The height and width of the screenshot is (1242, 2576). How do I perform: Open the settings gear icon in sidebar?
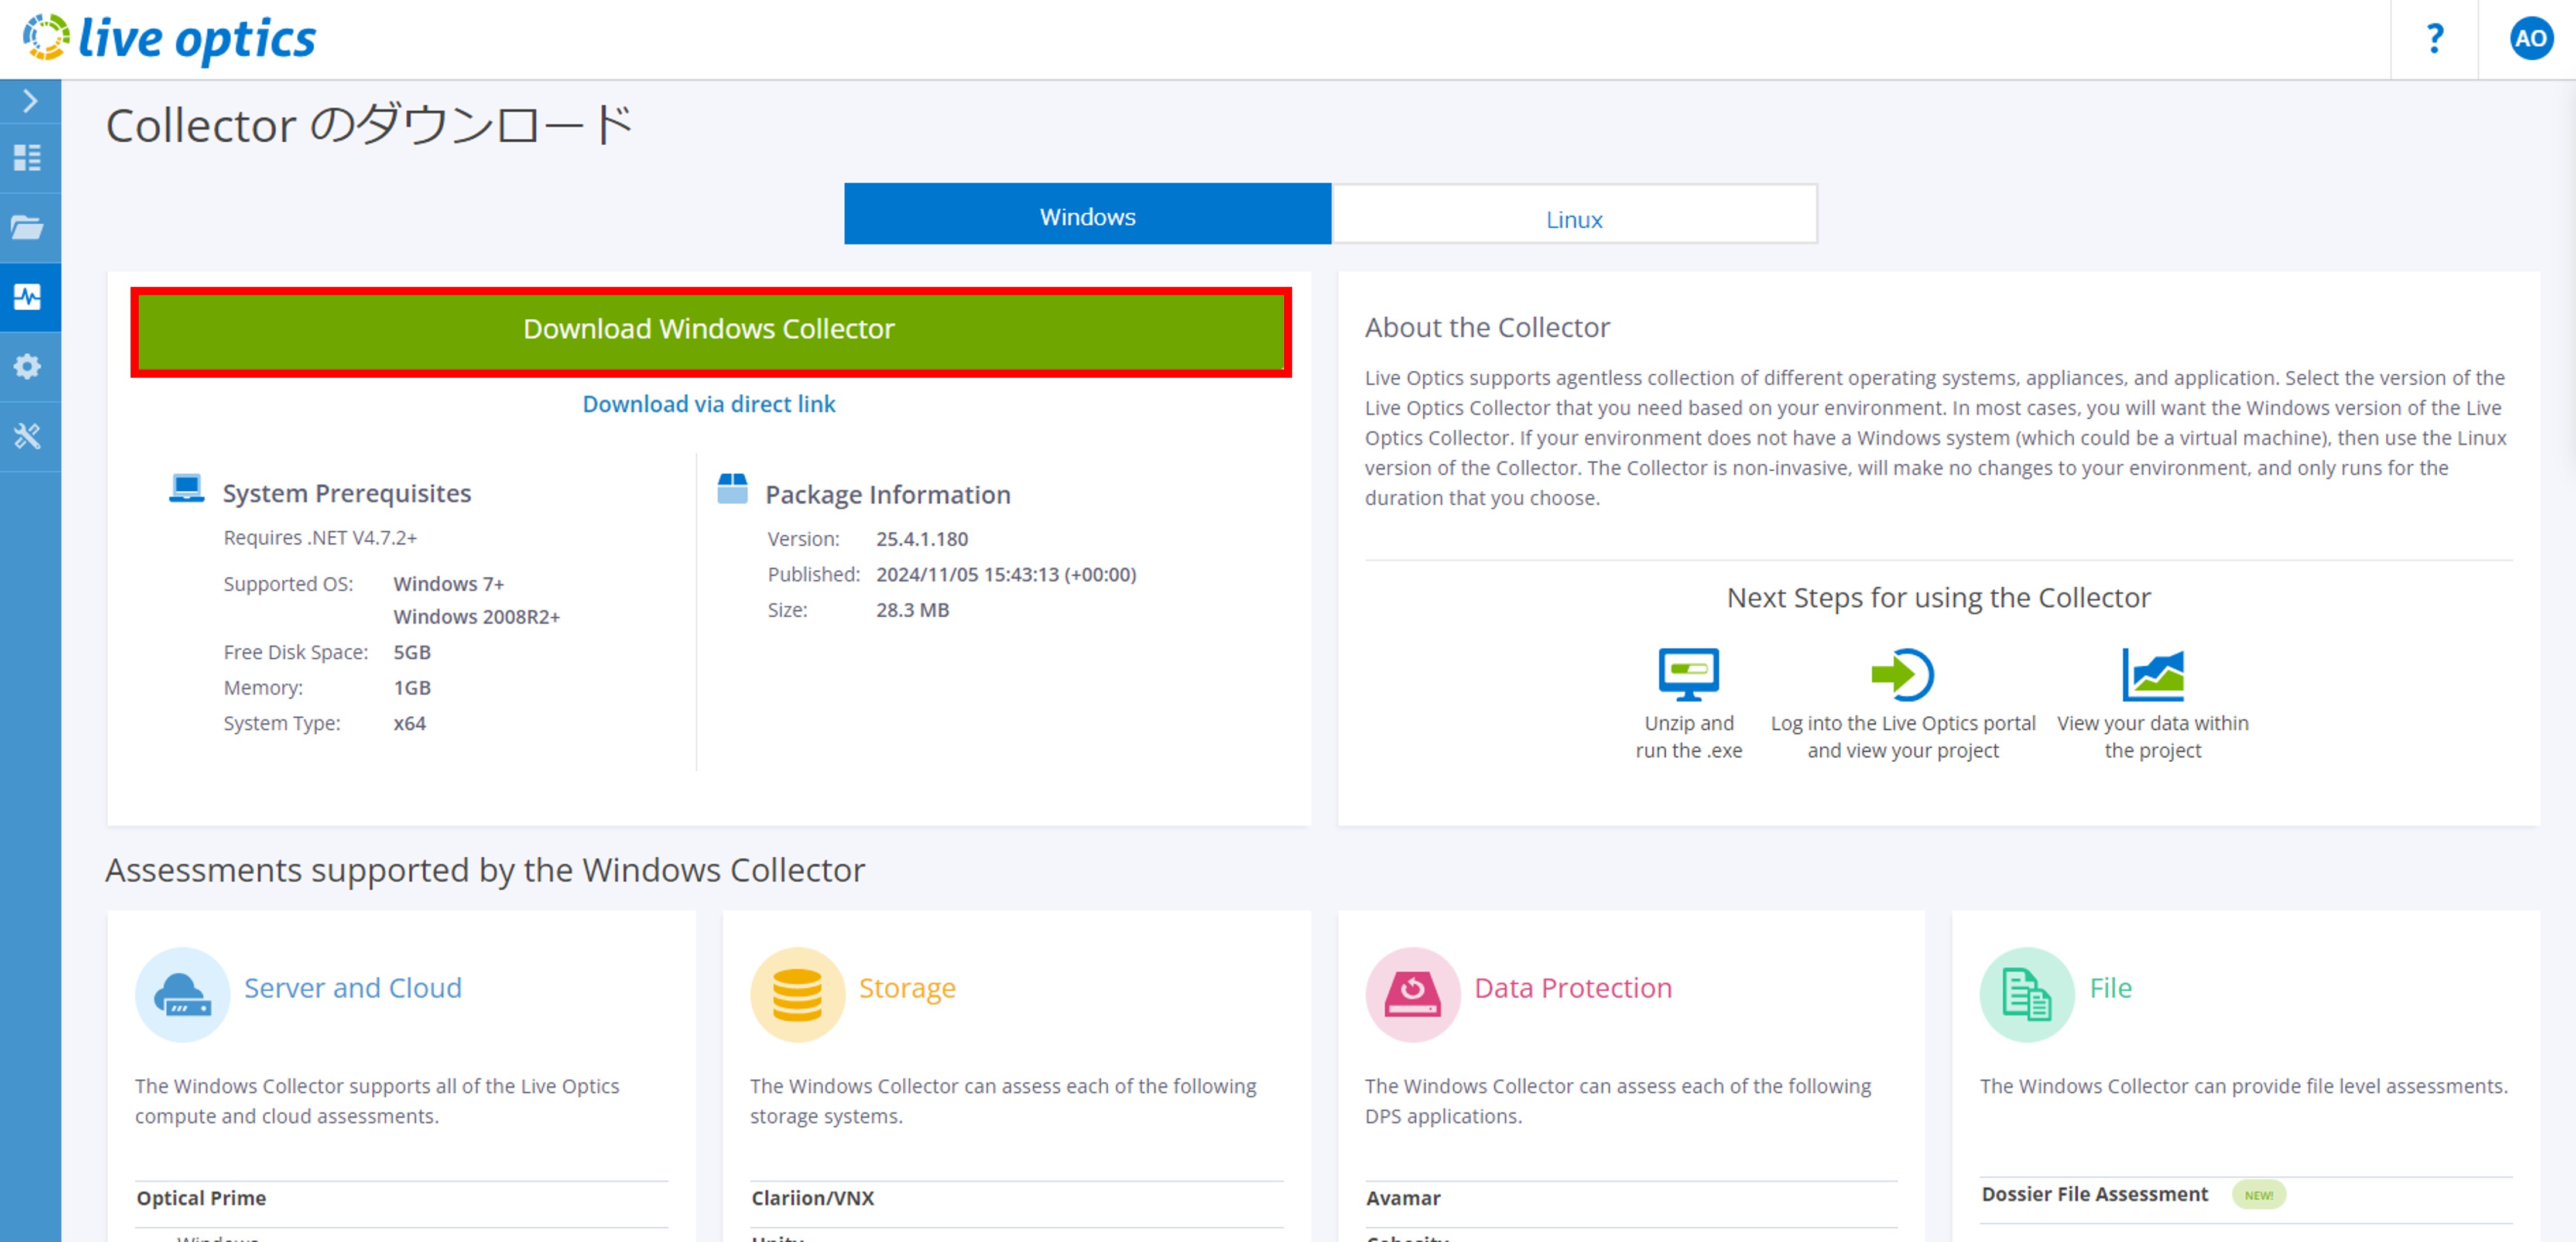tap(28, 367)
